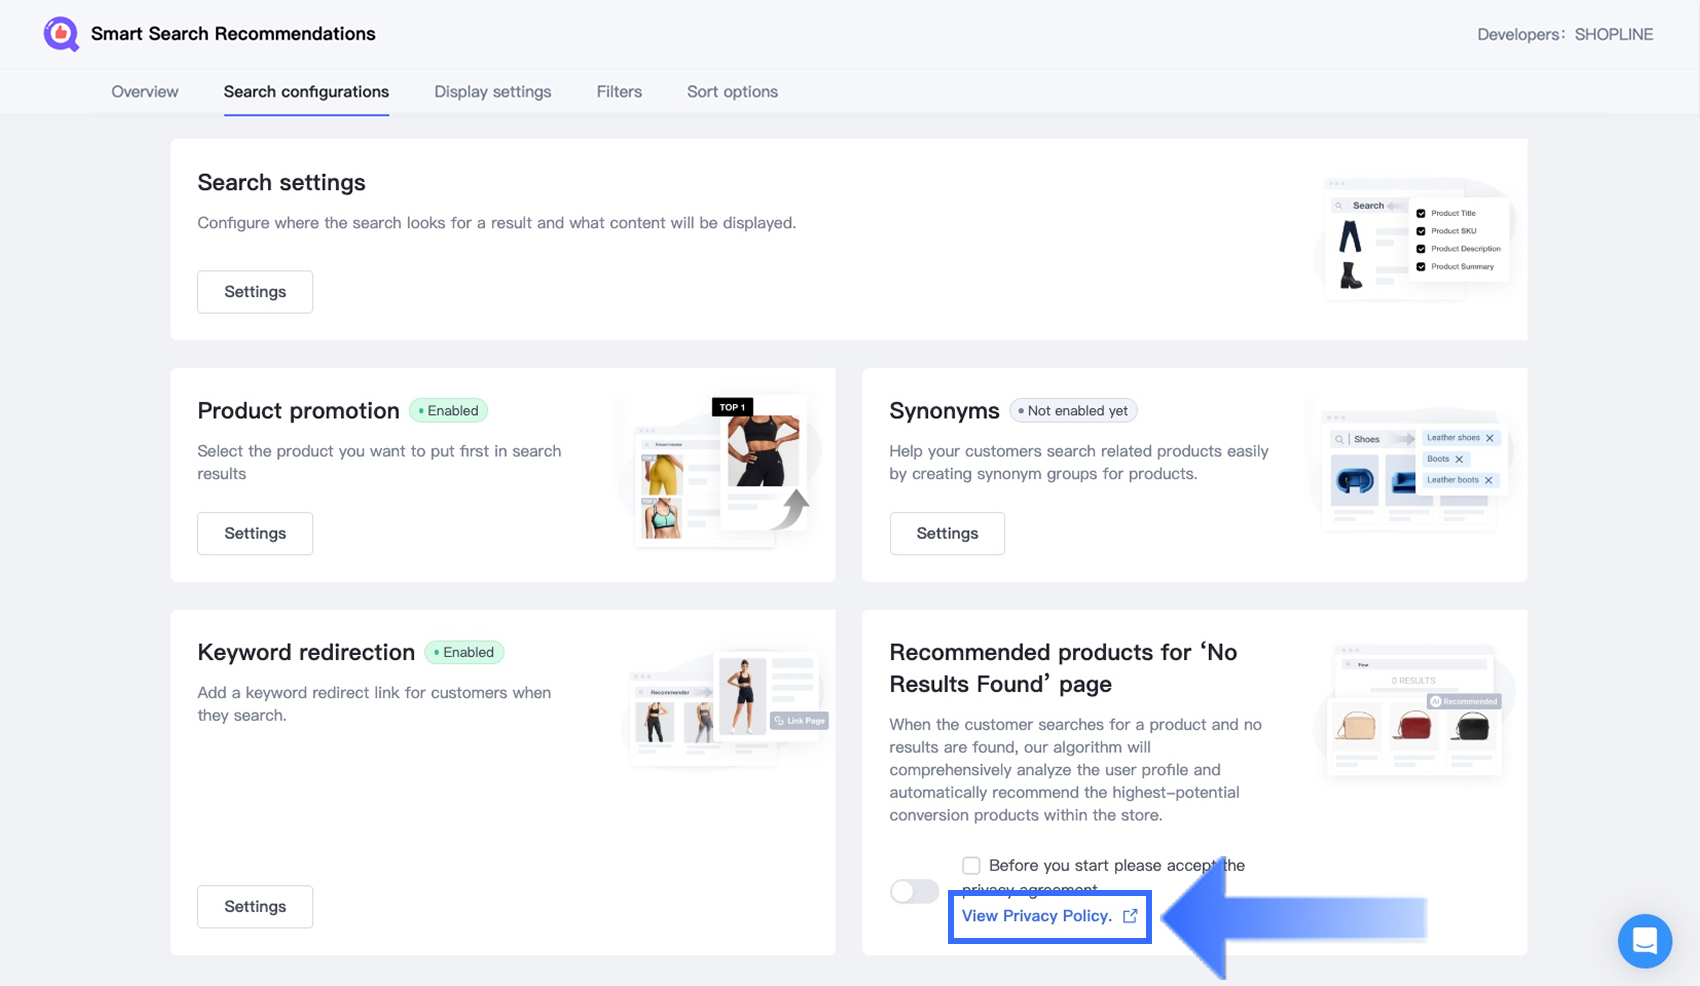Go to the Filters tab
The width and height of the screenshot is (1700, 986).
pos(619,92)
